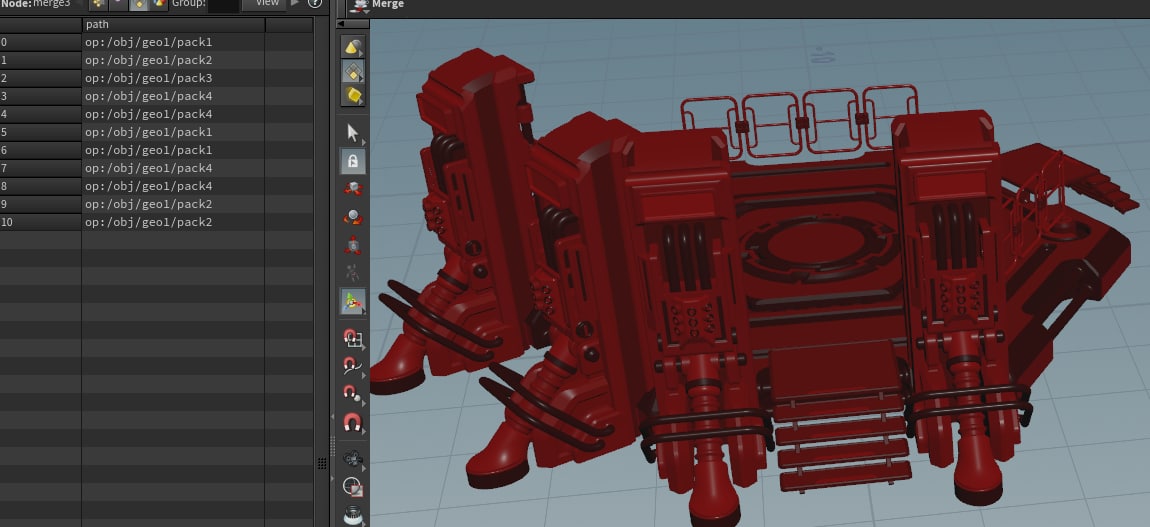Activate the camera View tool
The height and width of the screenshot is (527, 1150).
coord(353,459)
